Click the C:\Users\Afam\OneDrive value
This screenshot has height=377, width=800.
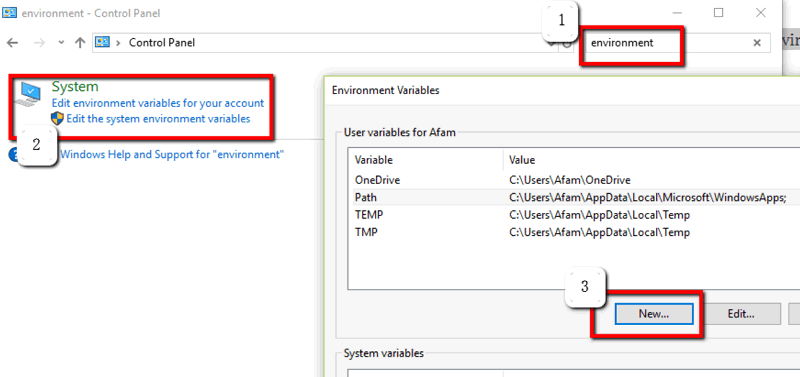570,180
